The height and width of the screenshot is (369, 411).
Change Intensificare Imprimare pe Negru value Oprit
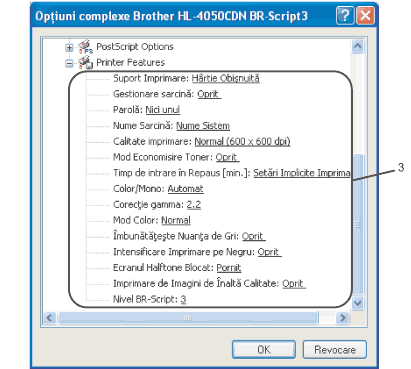point(270,252)
